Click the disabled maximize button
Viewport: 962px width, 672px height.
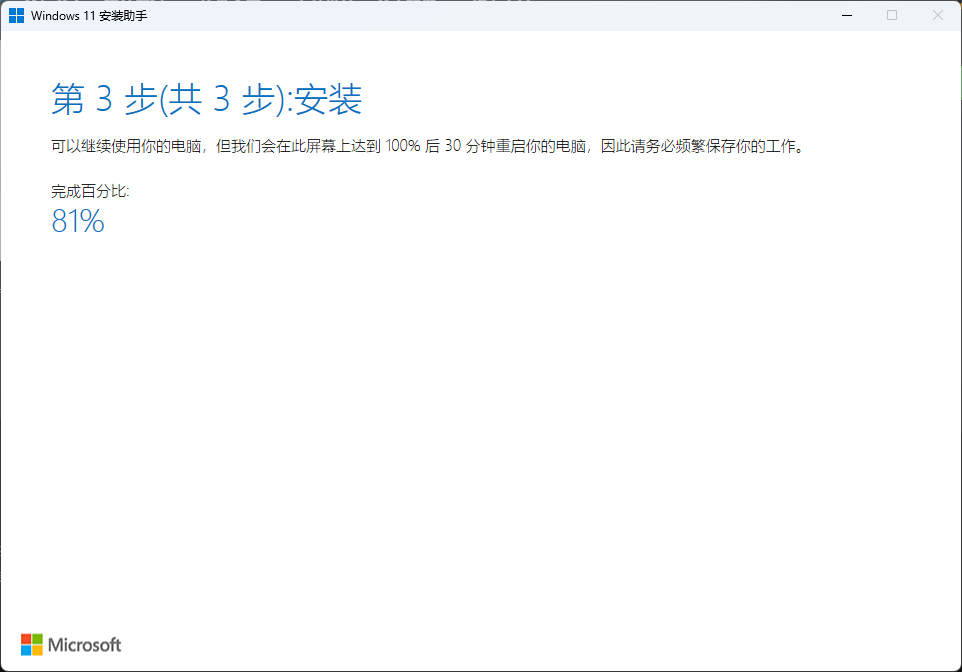click(x=891, y=15)
